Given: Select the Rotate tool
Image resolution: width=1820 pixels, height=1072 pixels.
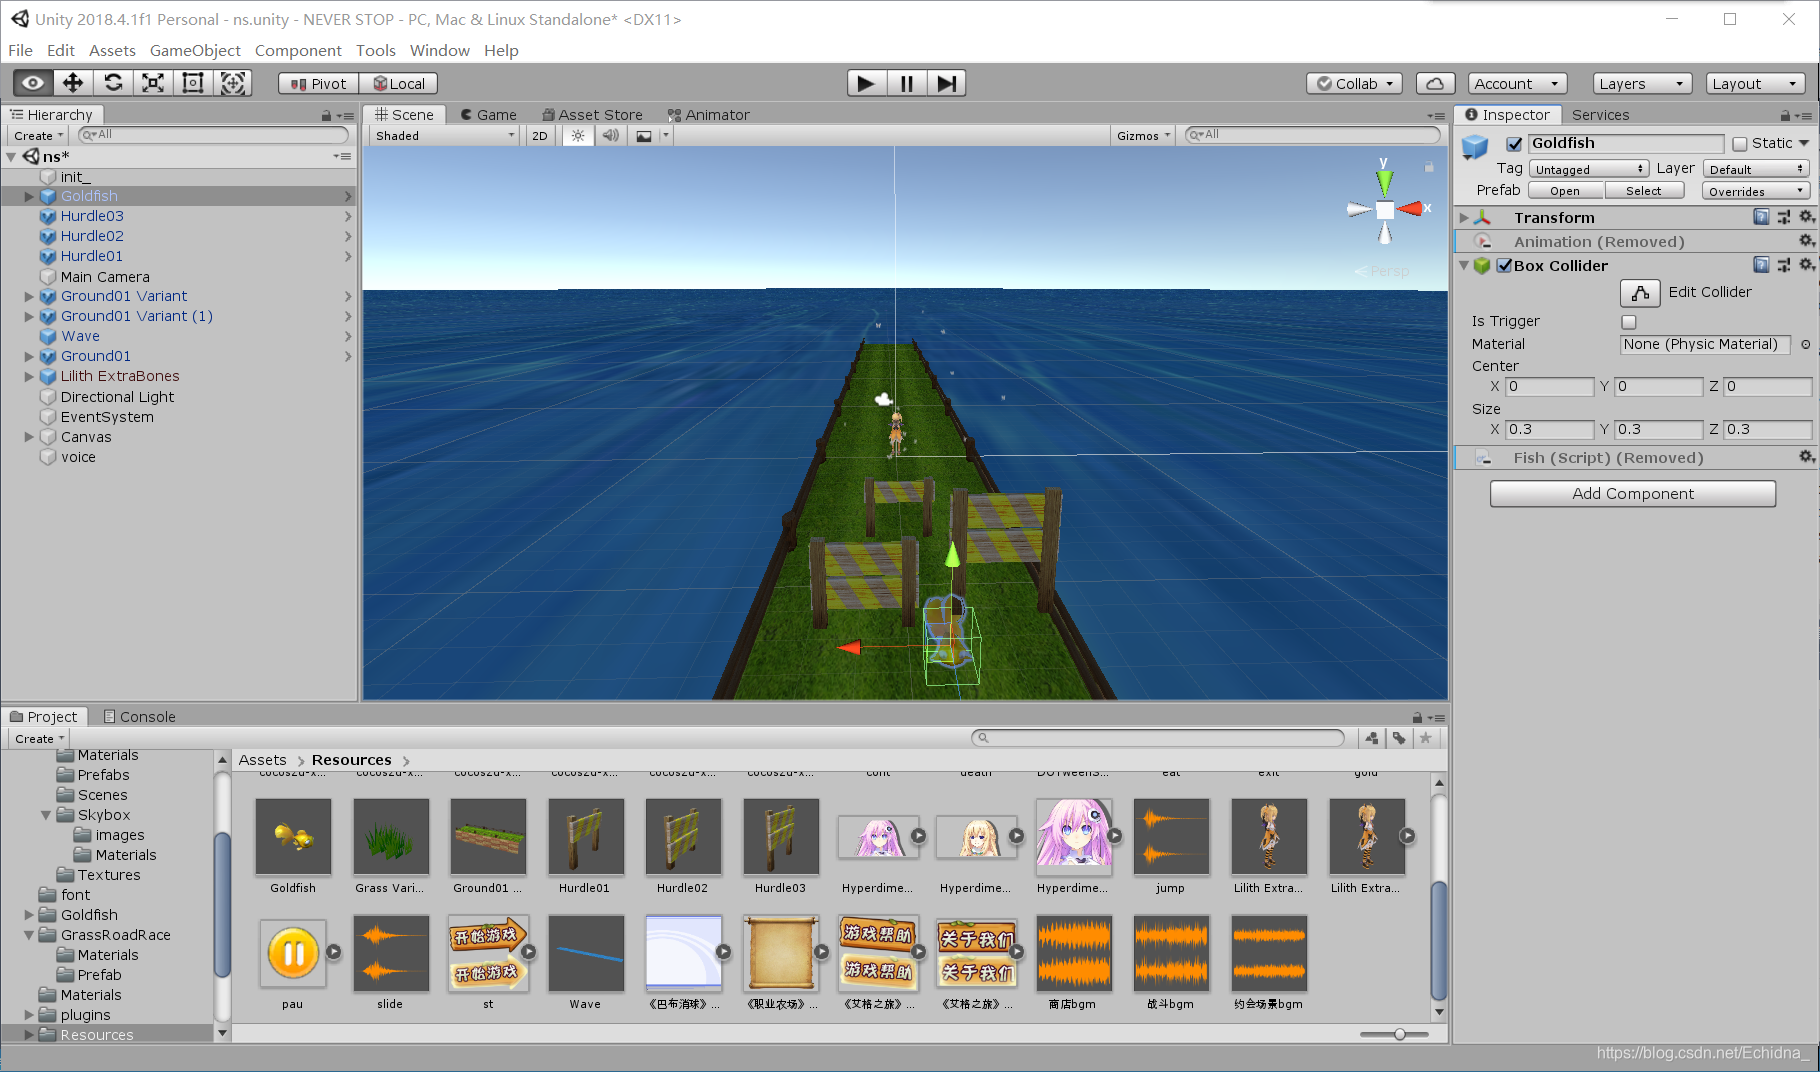Looking at the screenshot, I should coord(113,83).
